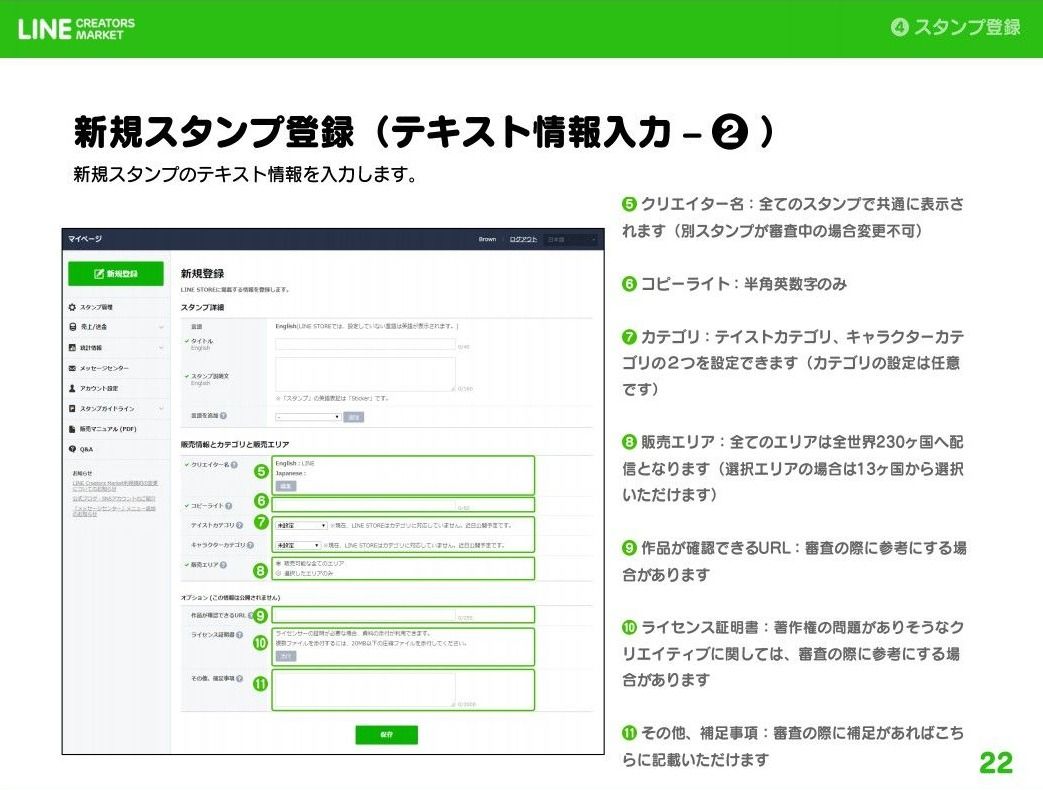Click the LINE Creators Market logo
Viewport: 1043px width, 790px height.
76,29
